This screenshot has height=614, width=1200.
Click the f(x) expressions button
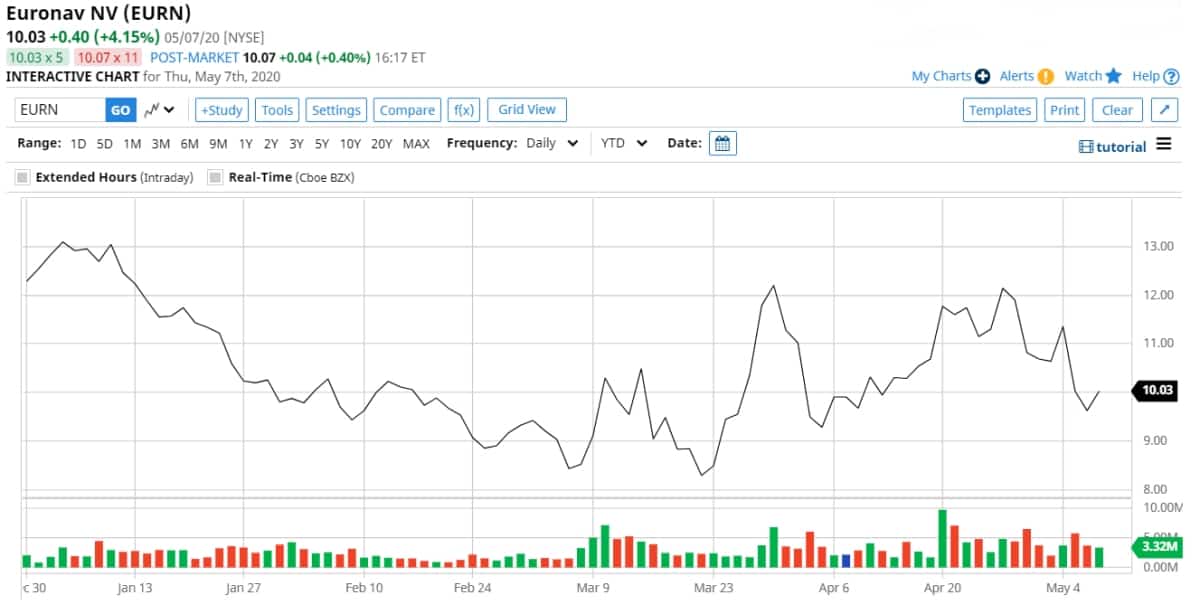tap(463, 110)
